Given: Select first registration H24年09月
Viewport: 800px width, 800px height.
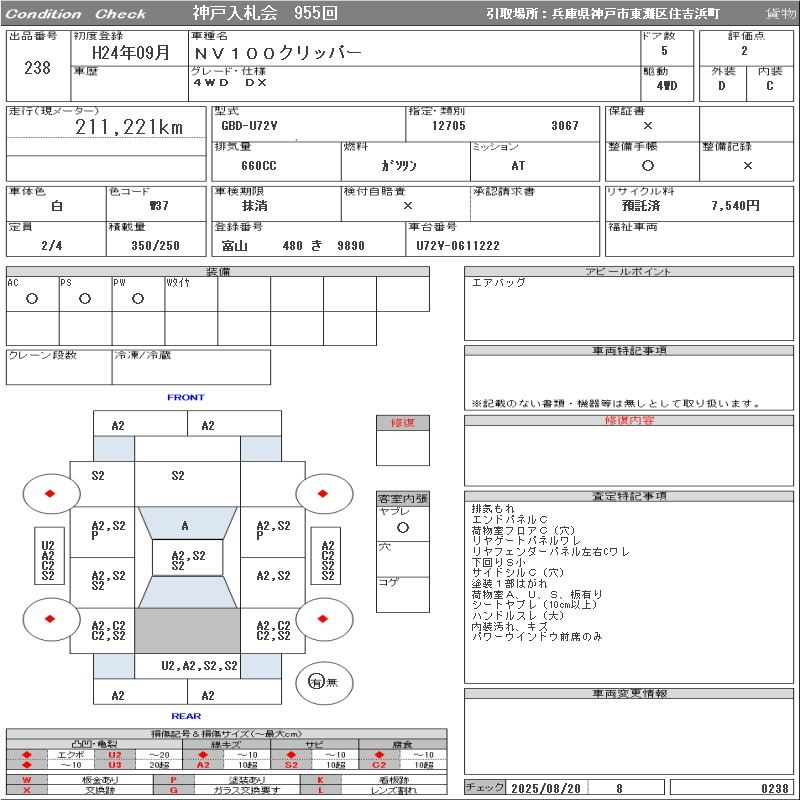Looking at the screenshot, I should [x=131, y=52].
